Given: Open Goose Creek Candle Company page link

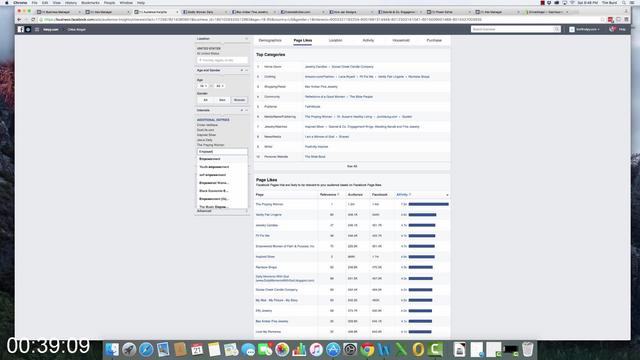Looking at the screenshot, I should pos(277,290).
